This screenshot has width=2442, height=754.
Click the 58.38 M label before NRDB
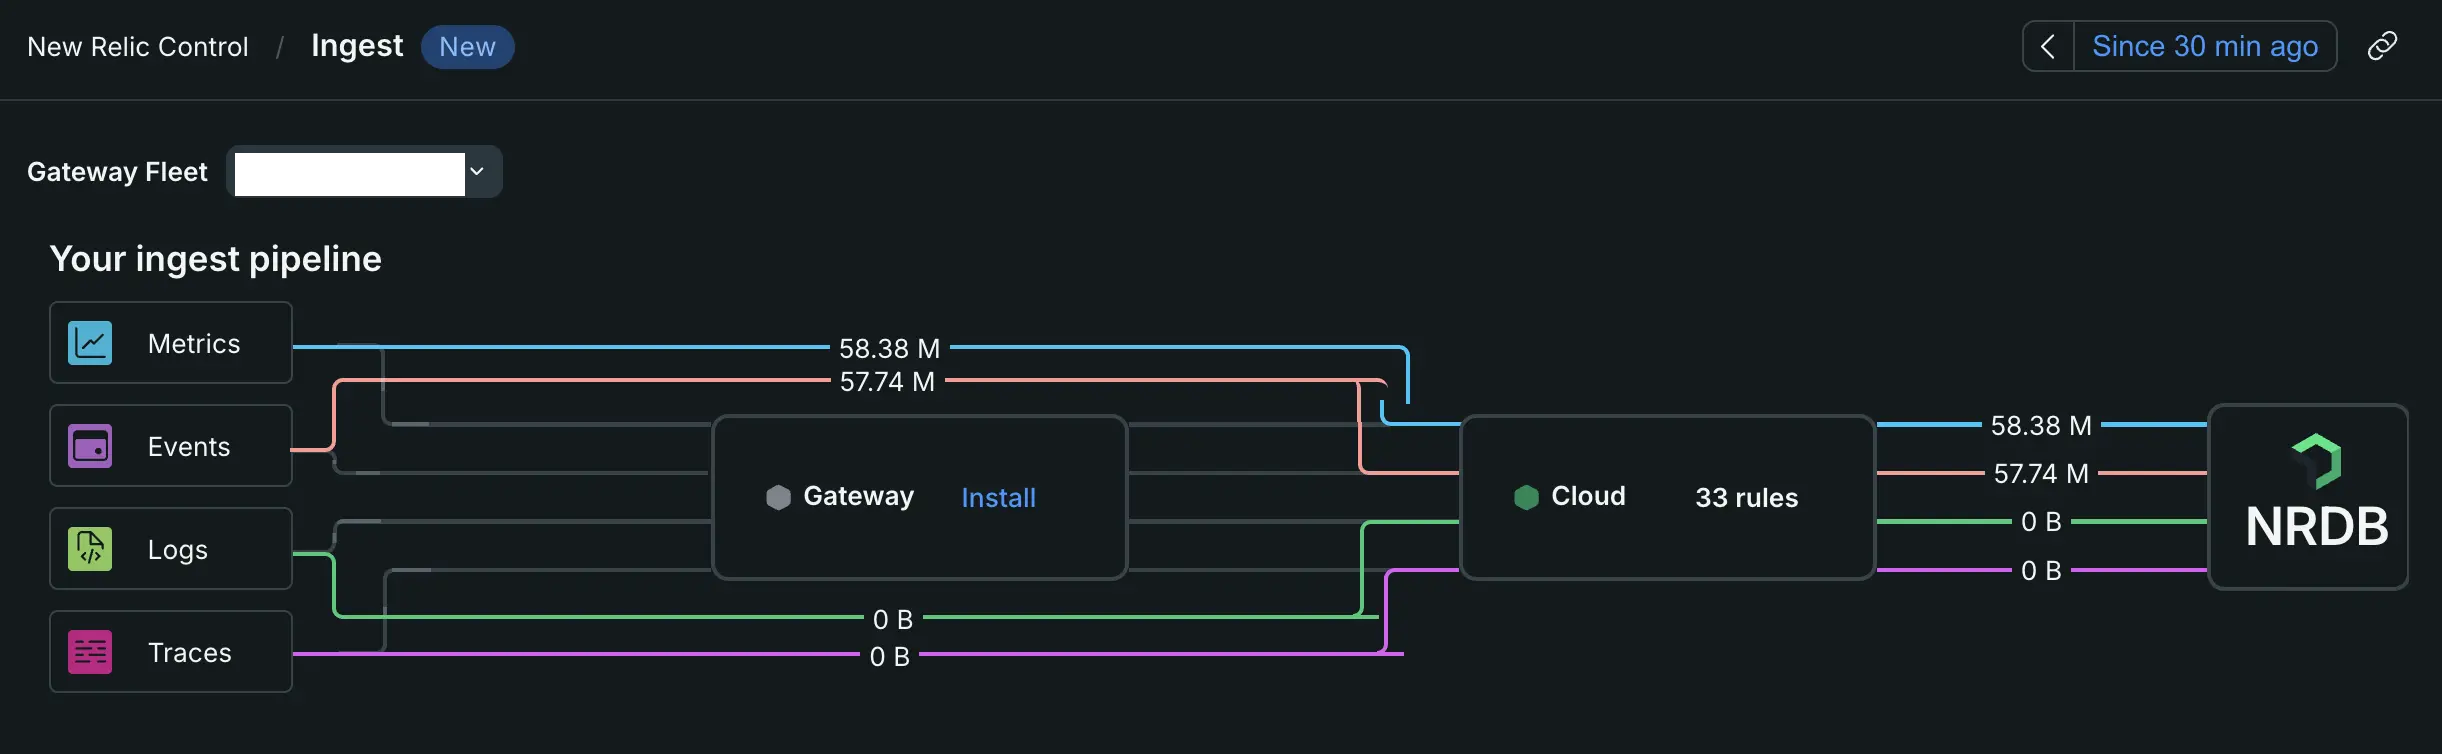tap(2041, 425)
